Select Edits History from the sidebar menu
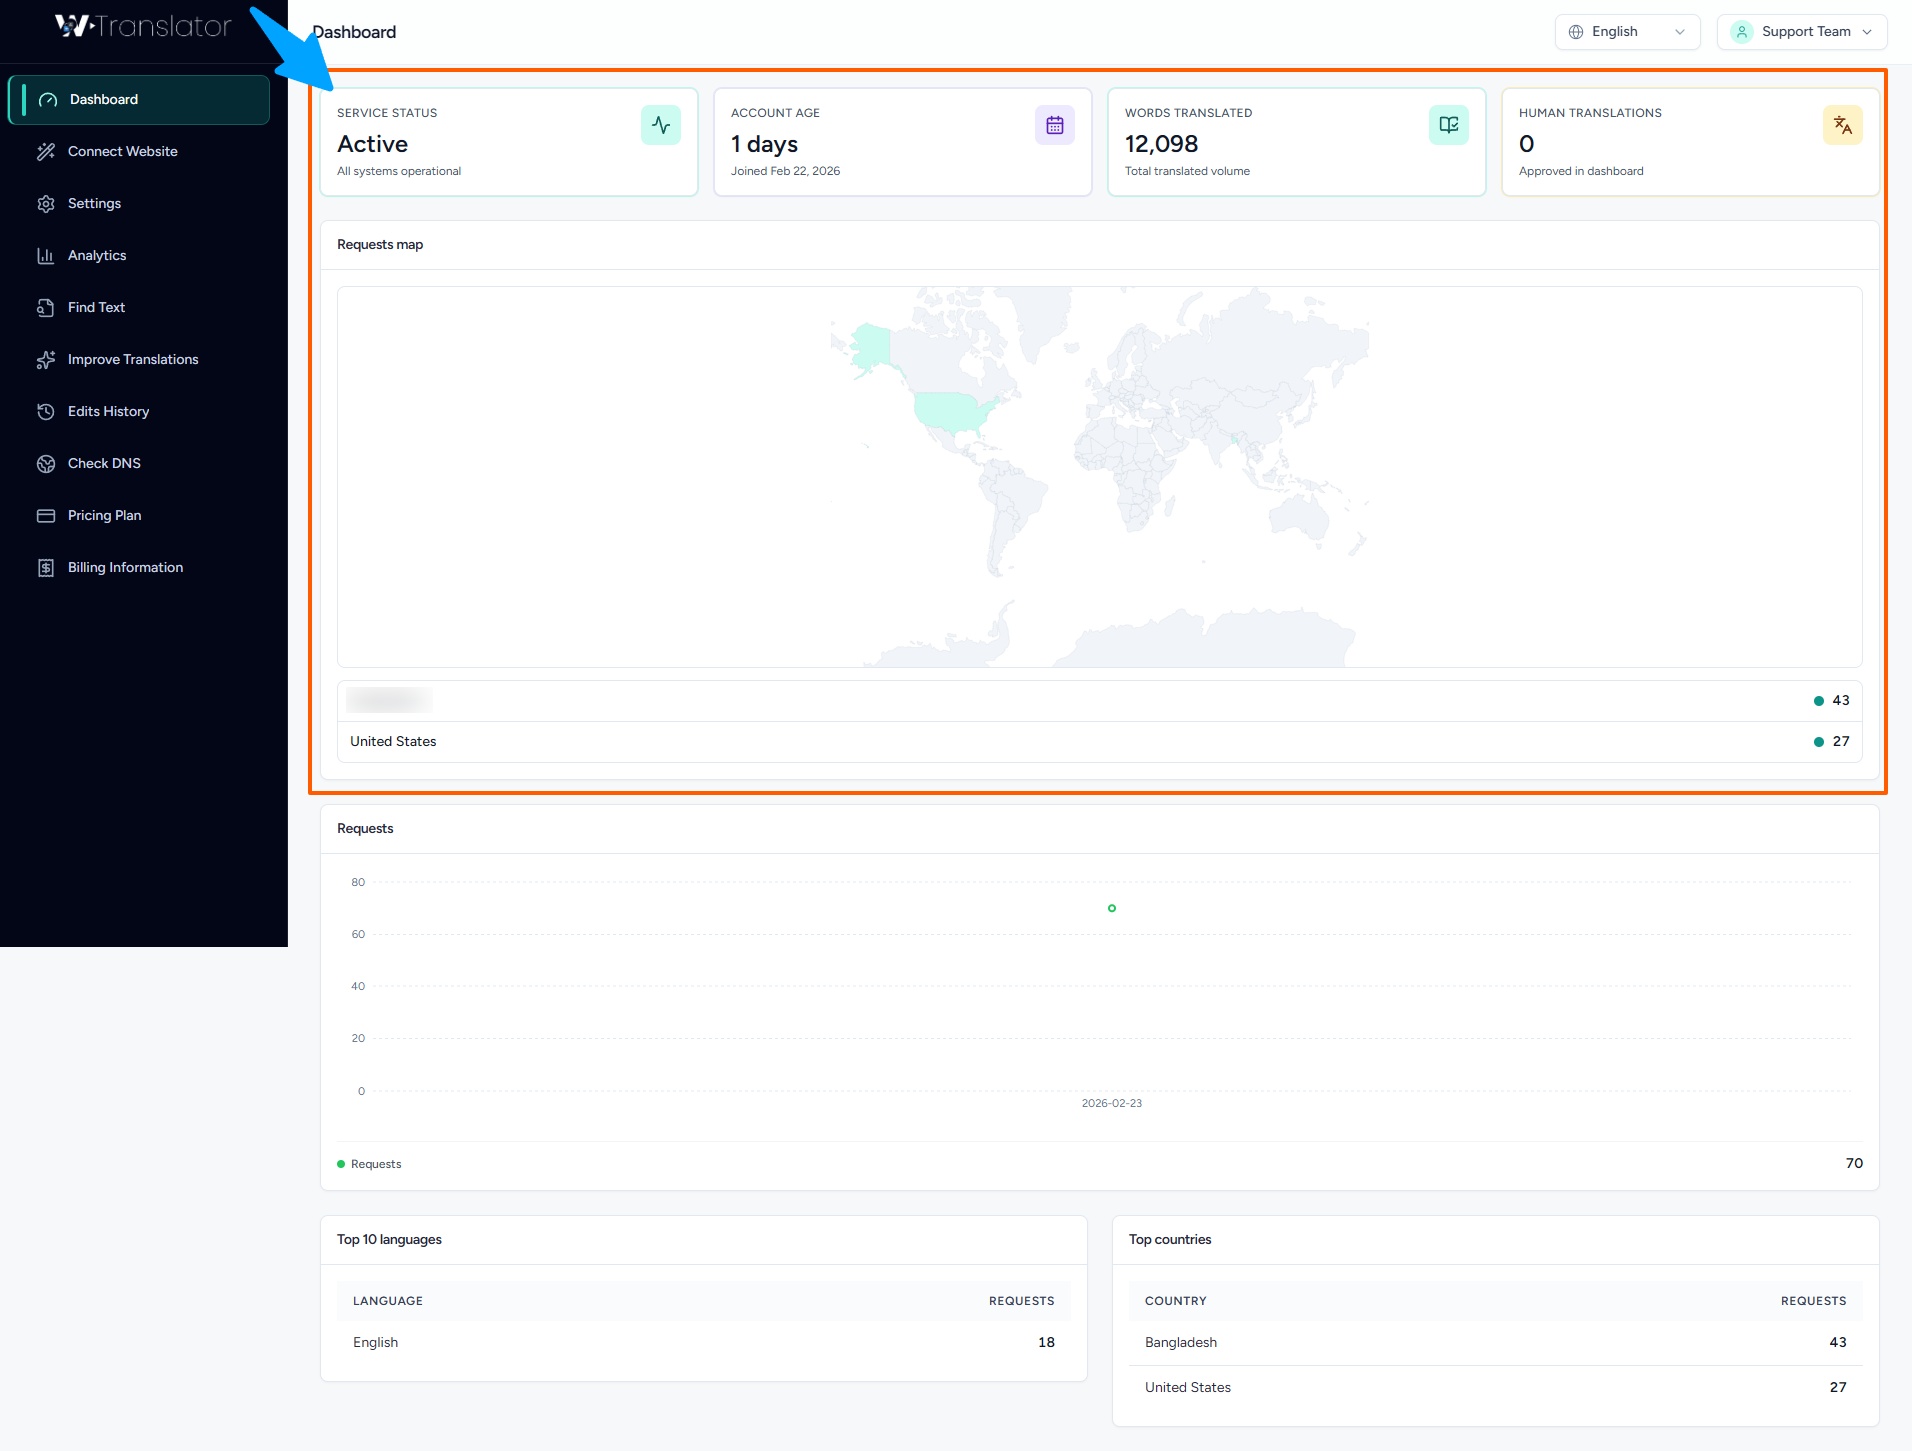This screenshot has height=1451, width=1912. coord(108,411)
